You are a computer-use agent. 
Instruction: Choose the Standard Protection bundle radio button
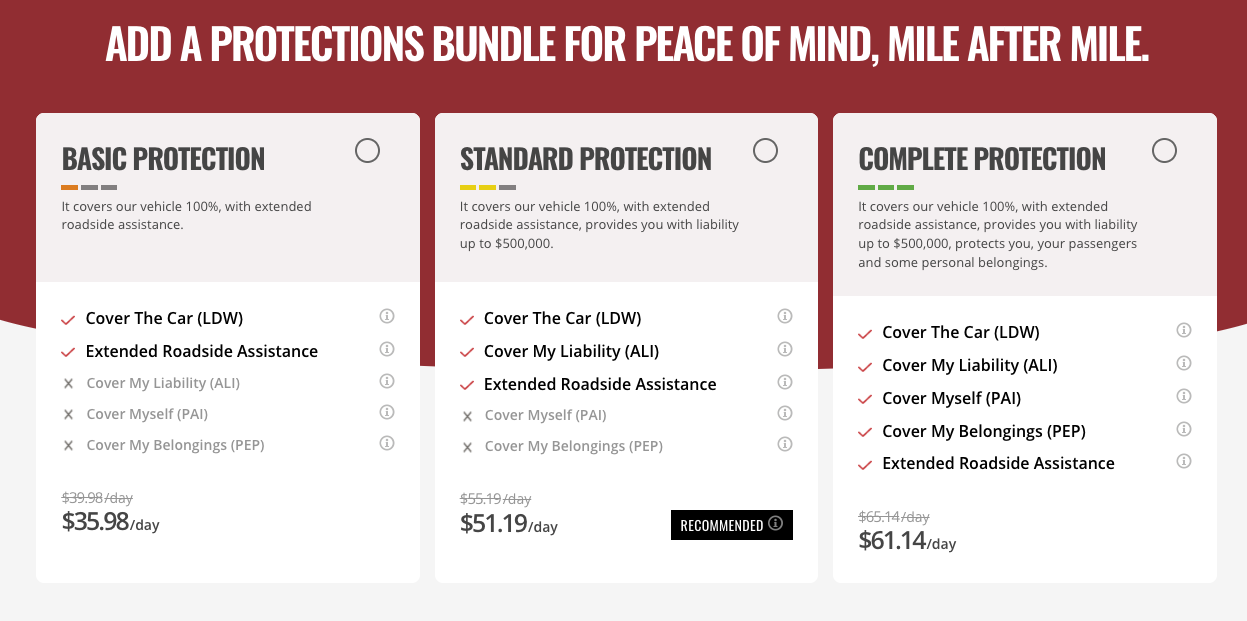click(765, 151)
